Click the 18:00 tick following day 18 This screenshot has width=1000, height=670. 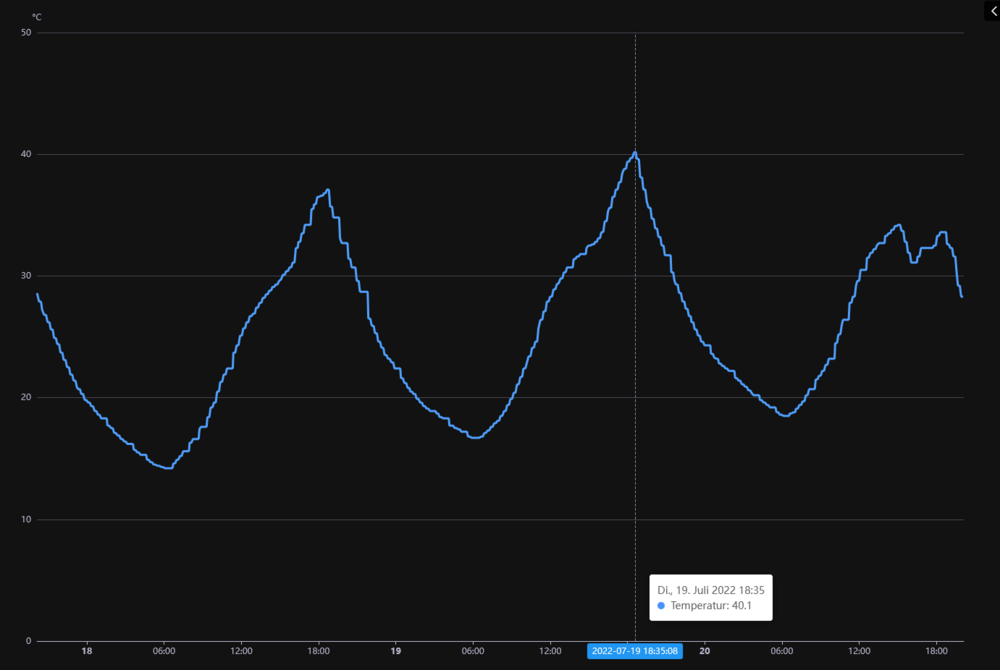coord(318,650)
